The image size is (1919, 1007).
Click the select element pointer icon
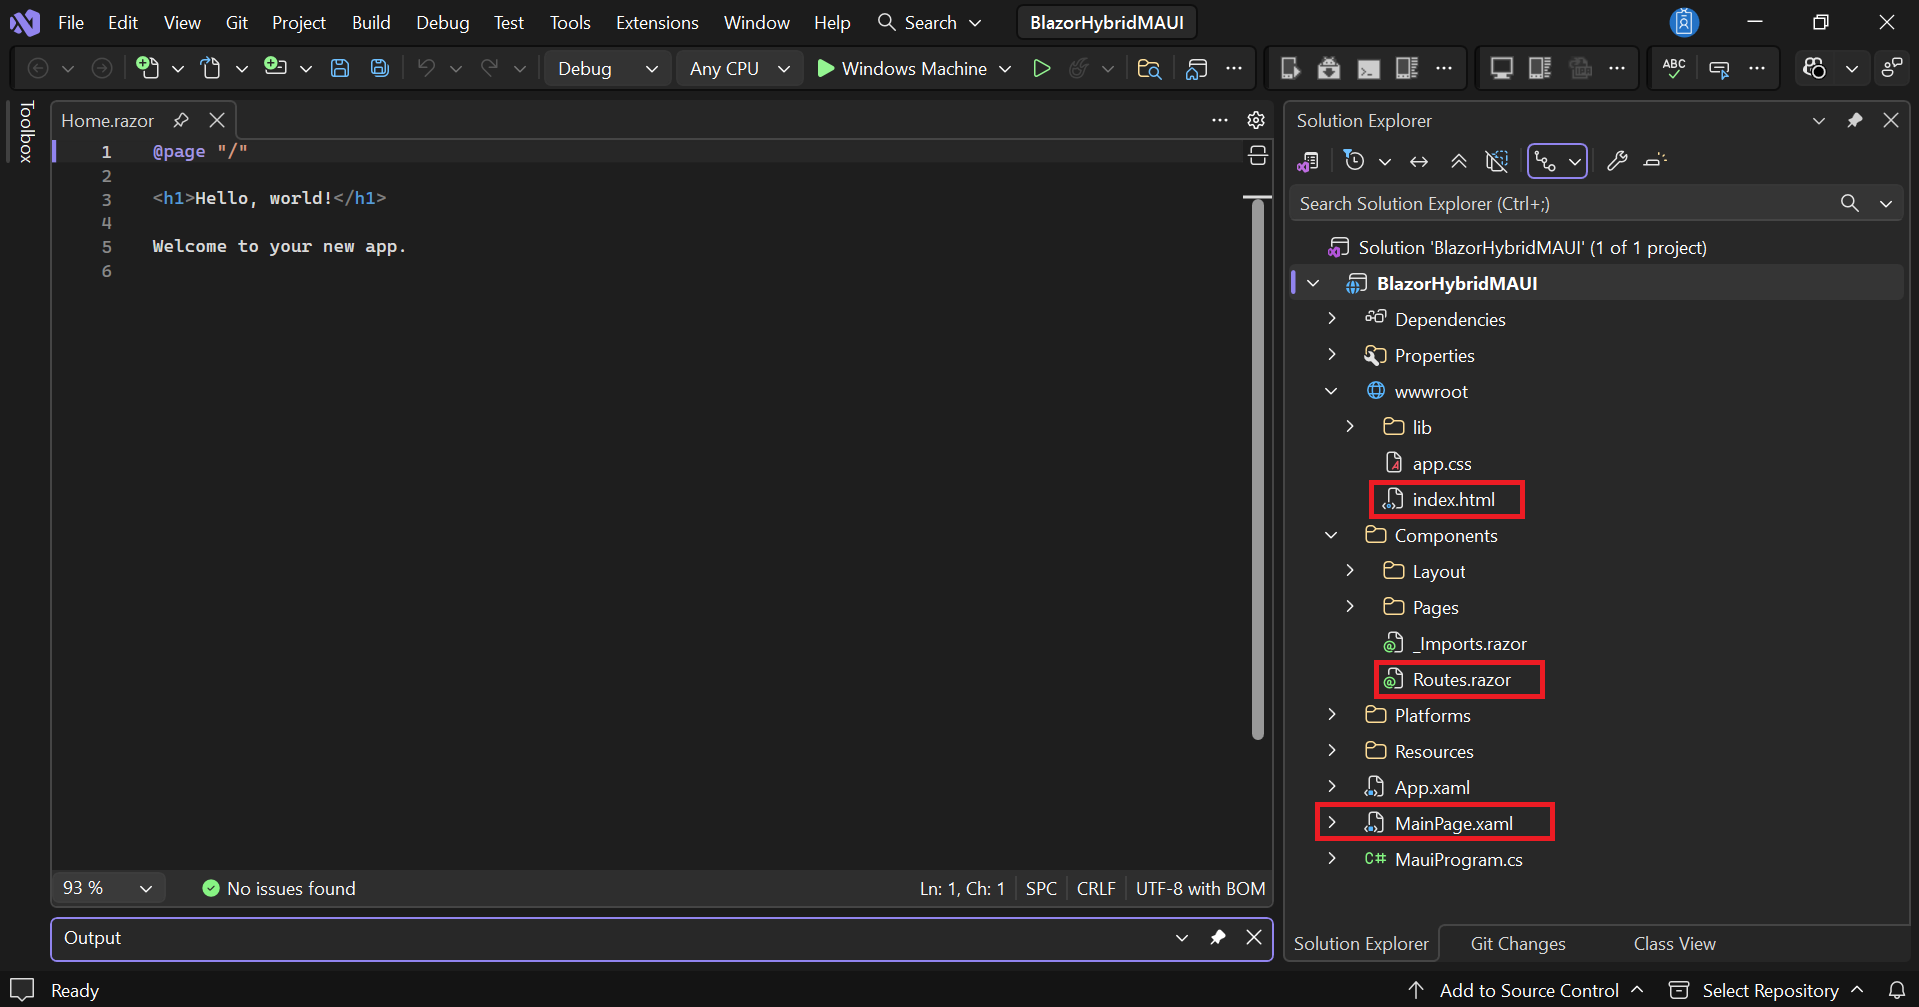tap(1720, 68)
